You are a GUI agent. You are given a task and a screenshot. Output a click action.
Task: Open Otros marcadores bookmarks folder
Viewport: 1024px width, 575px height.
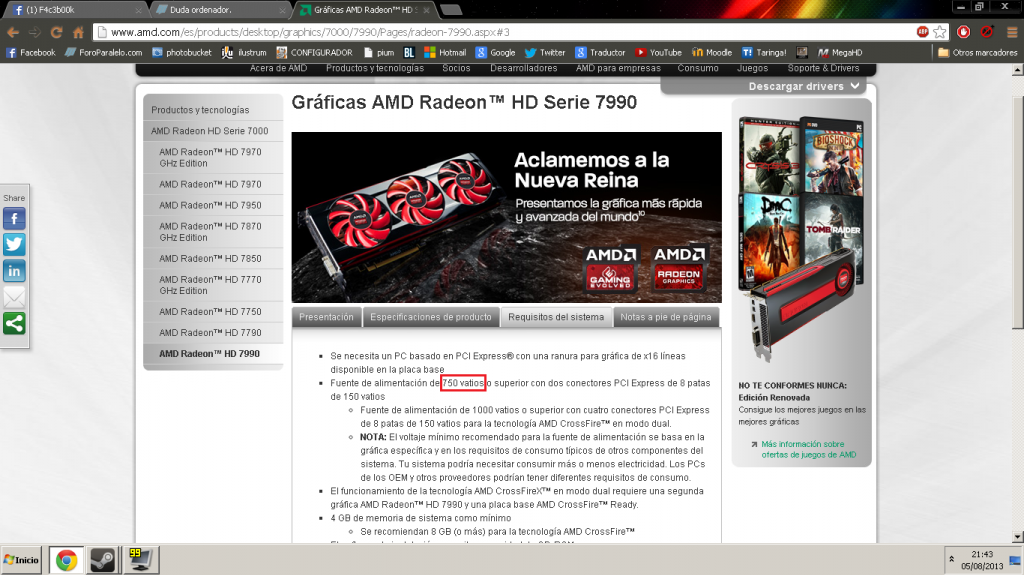(978, 52)
